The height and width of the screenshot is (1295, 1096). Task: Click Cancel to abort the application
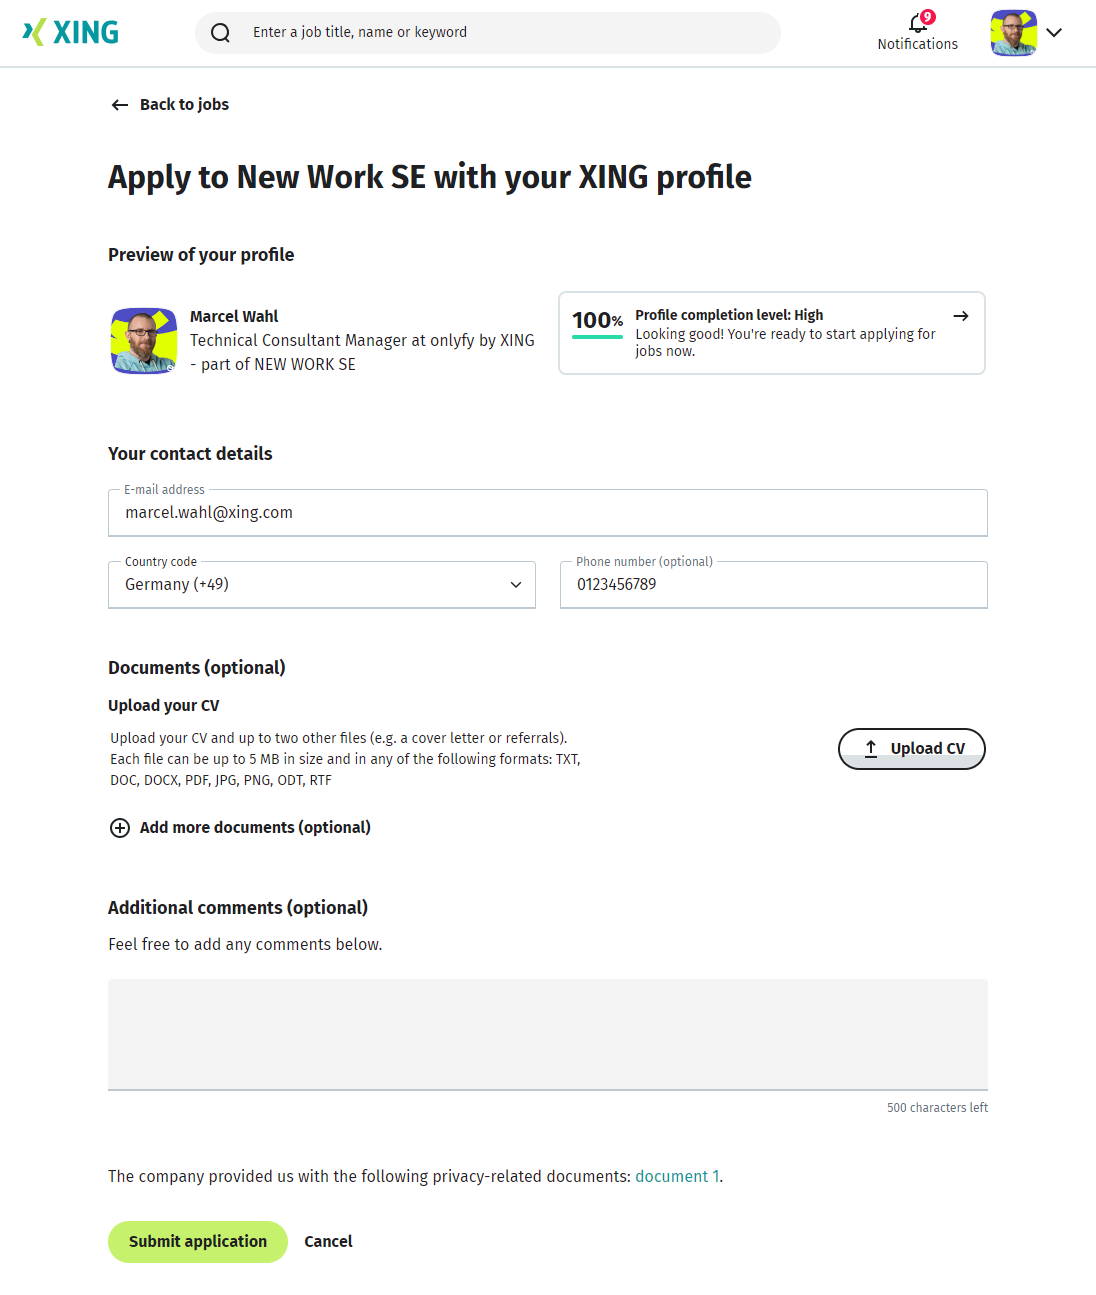click(x=328, y=1241)
